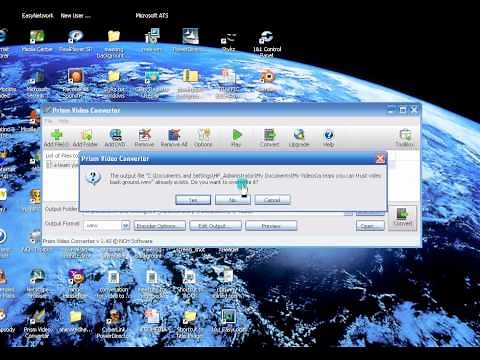This screenshot has height=360, width=480.
Task: Select the Prism Video Converter desktop shortcut
Action: [37, 324]
